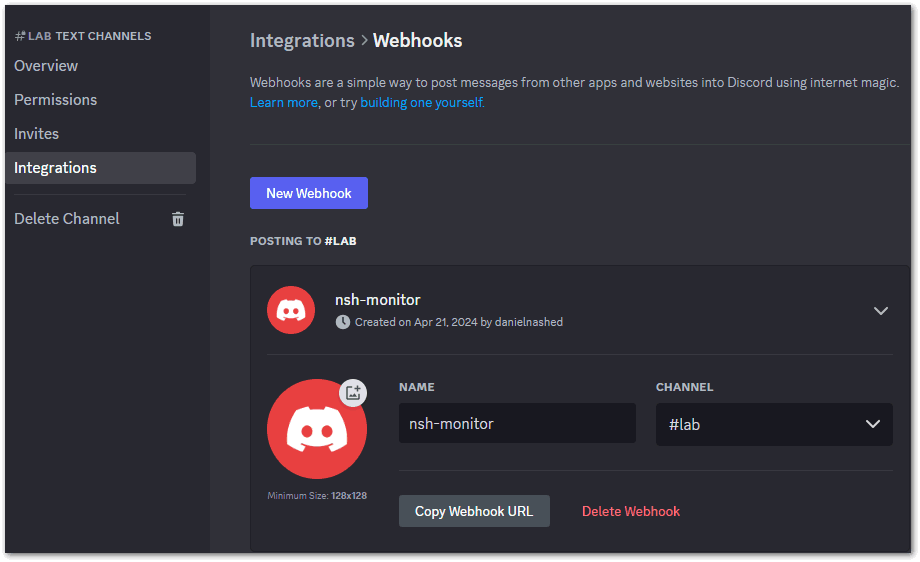This screenshot has height=562, width=920.
Task: Delete the nsh-monitor webhook
Action: (x=631, y=512)
